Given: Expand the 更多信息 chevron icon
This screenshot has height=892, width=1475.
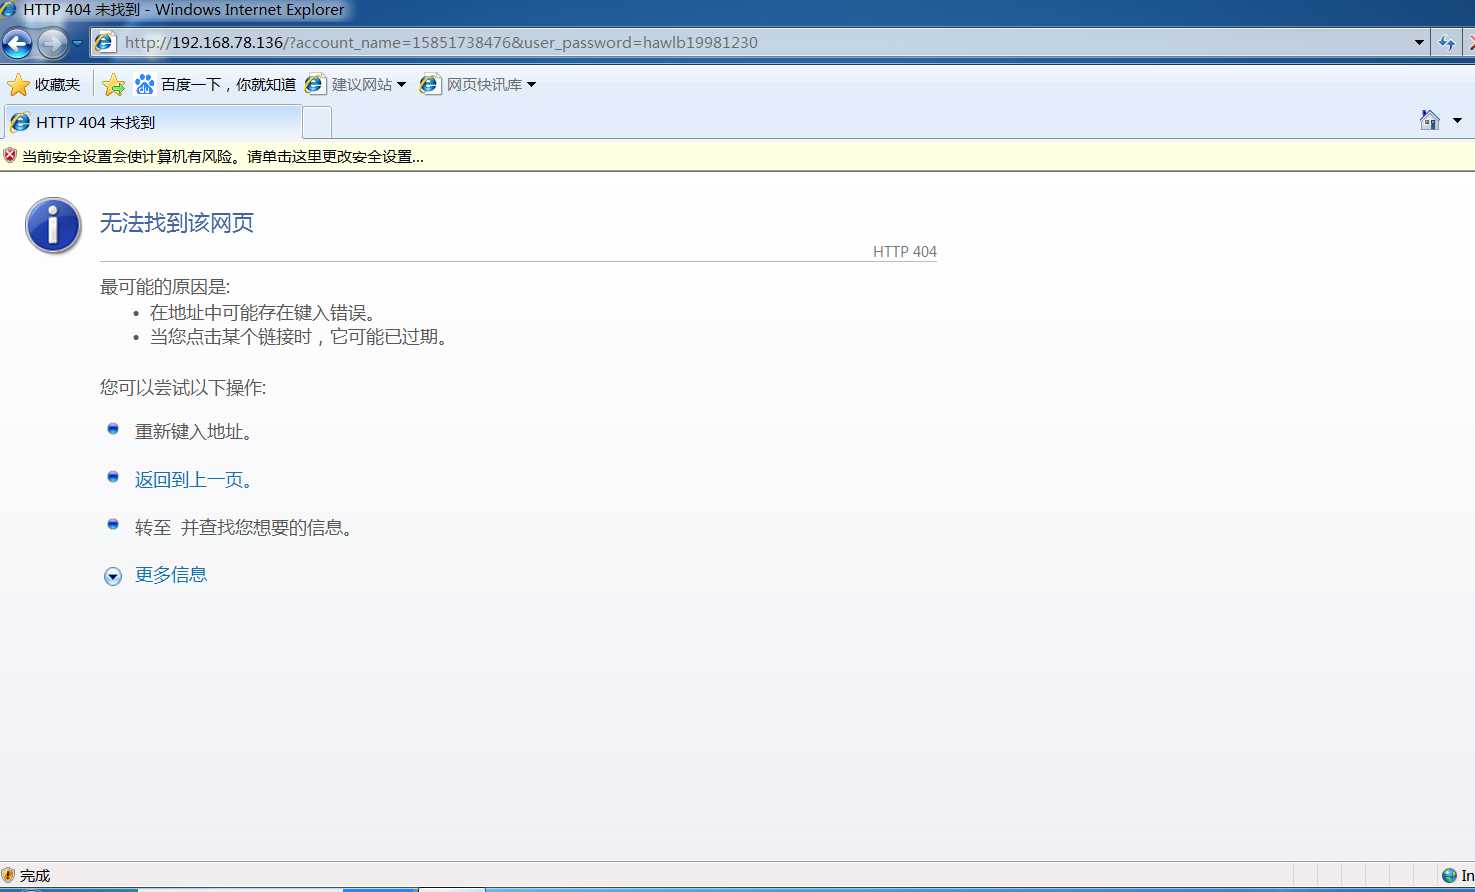Looking at the screenshot, I should (113, 576).
